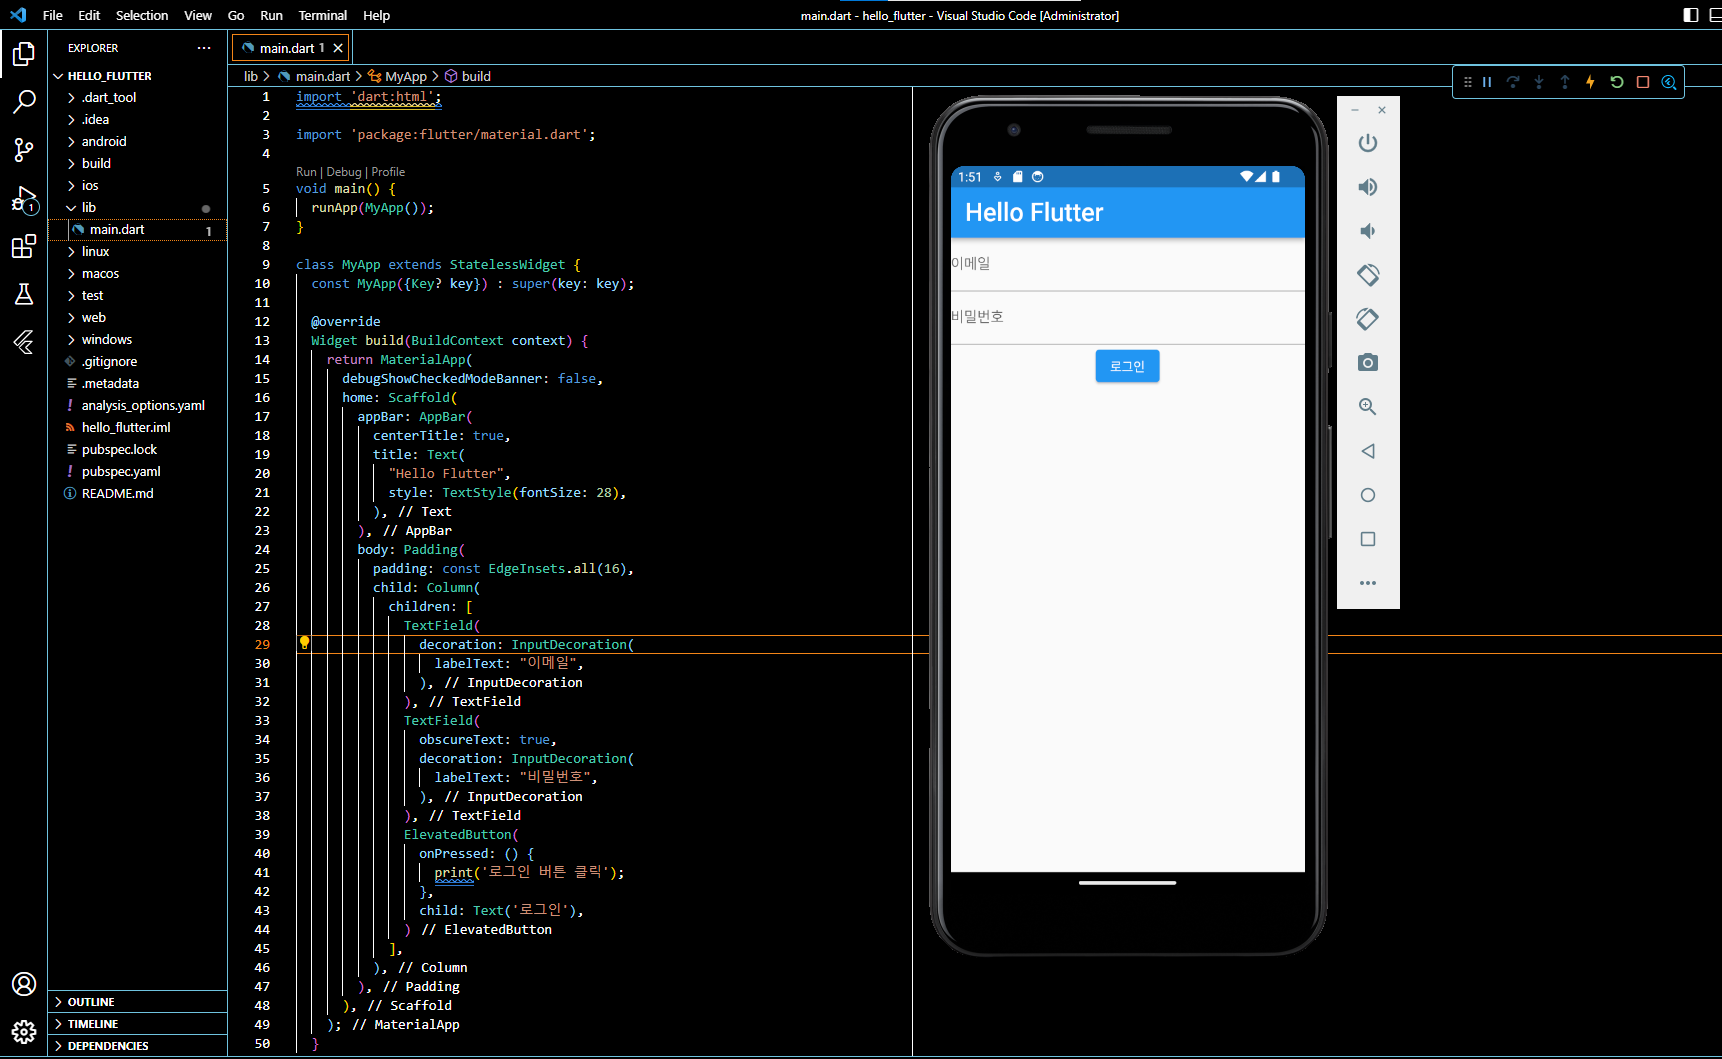Image resolution: width=1722 pixels, height=1059 pixels.
Task: Tap emulator Overview square button
Action: [x=1368, y=539]
